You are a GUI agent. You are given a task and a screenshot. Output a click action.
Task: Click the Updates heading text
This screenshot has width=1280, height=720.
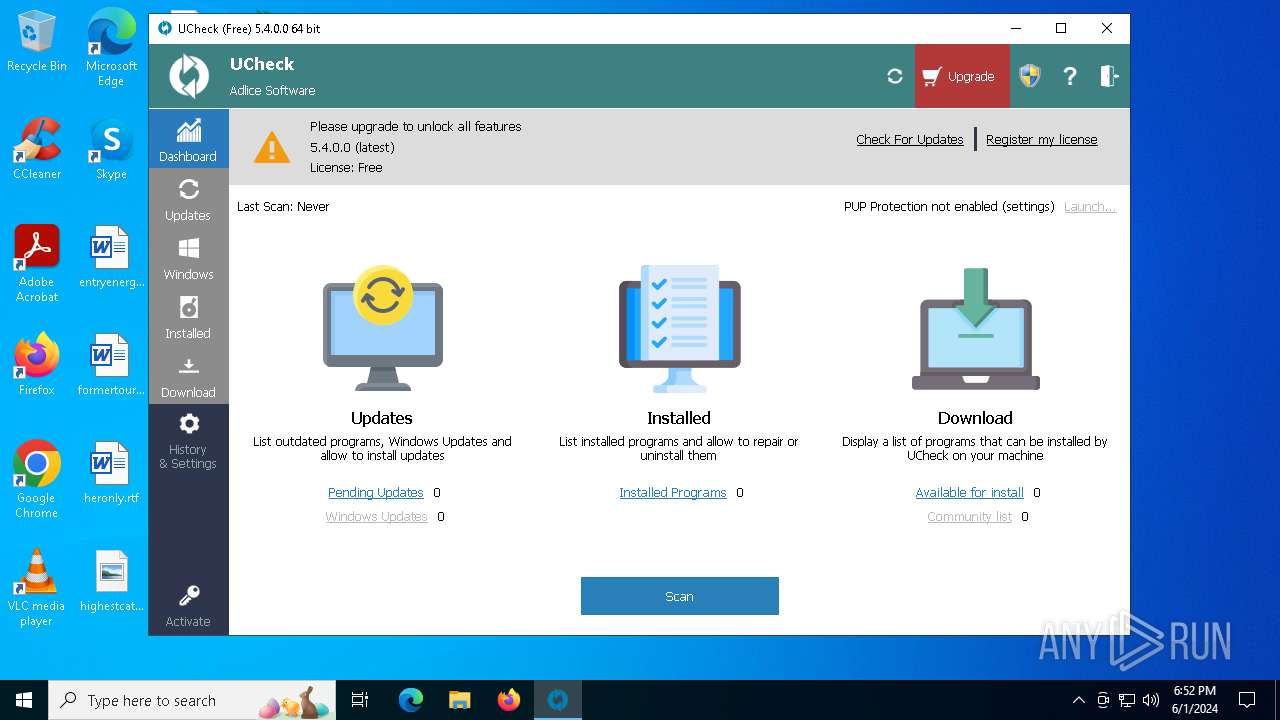[x=382, y=418]
